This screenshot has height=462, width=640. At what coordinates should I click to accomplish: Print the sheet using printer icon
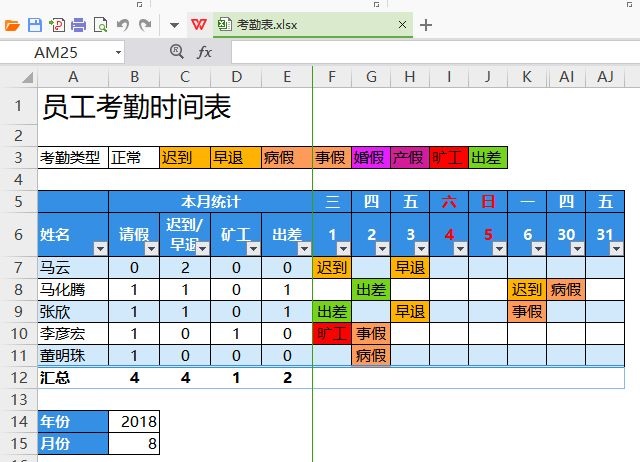pos(78,25)
